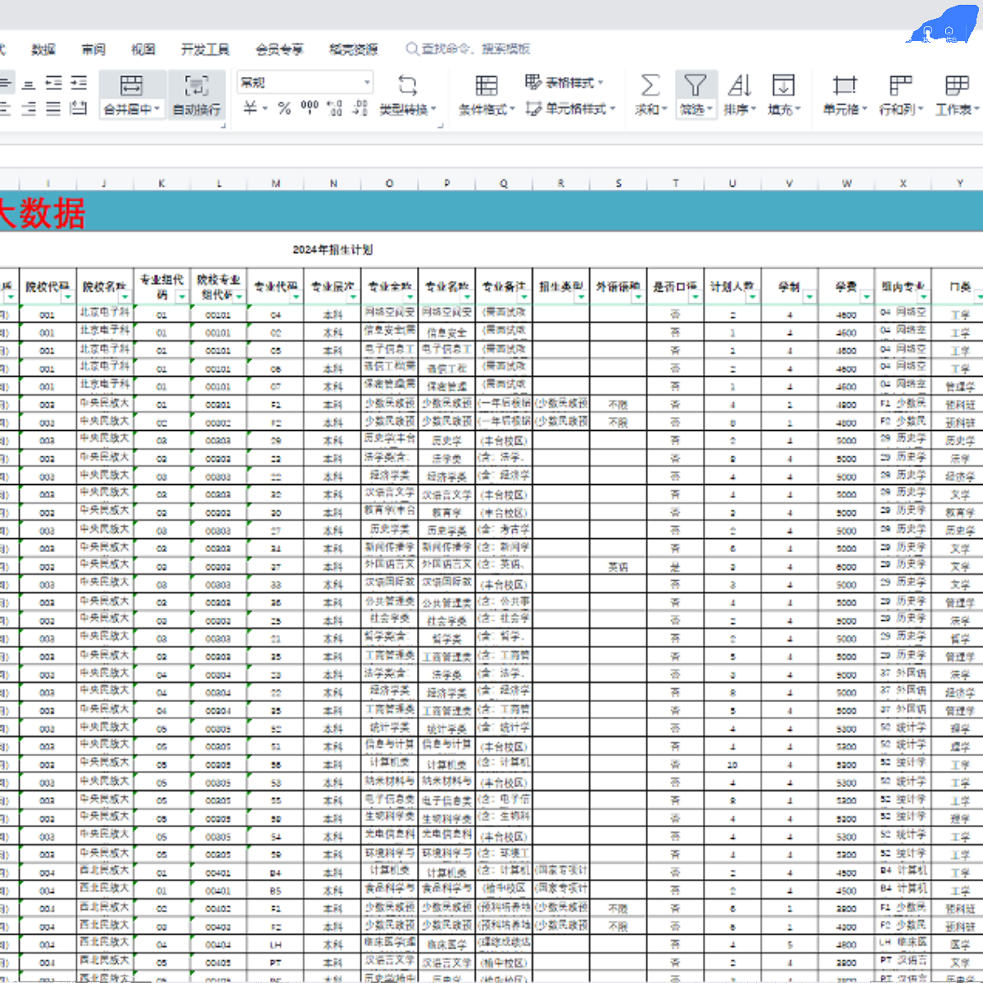The height and width of the screenshot is (983, 983).
Task: Open the number format dialog launcher
Action: [440, 126]
